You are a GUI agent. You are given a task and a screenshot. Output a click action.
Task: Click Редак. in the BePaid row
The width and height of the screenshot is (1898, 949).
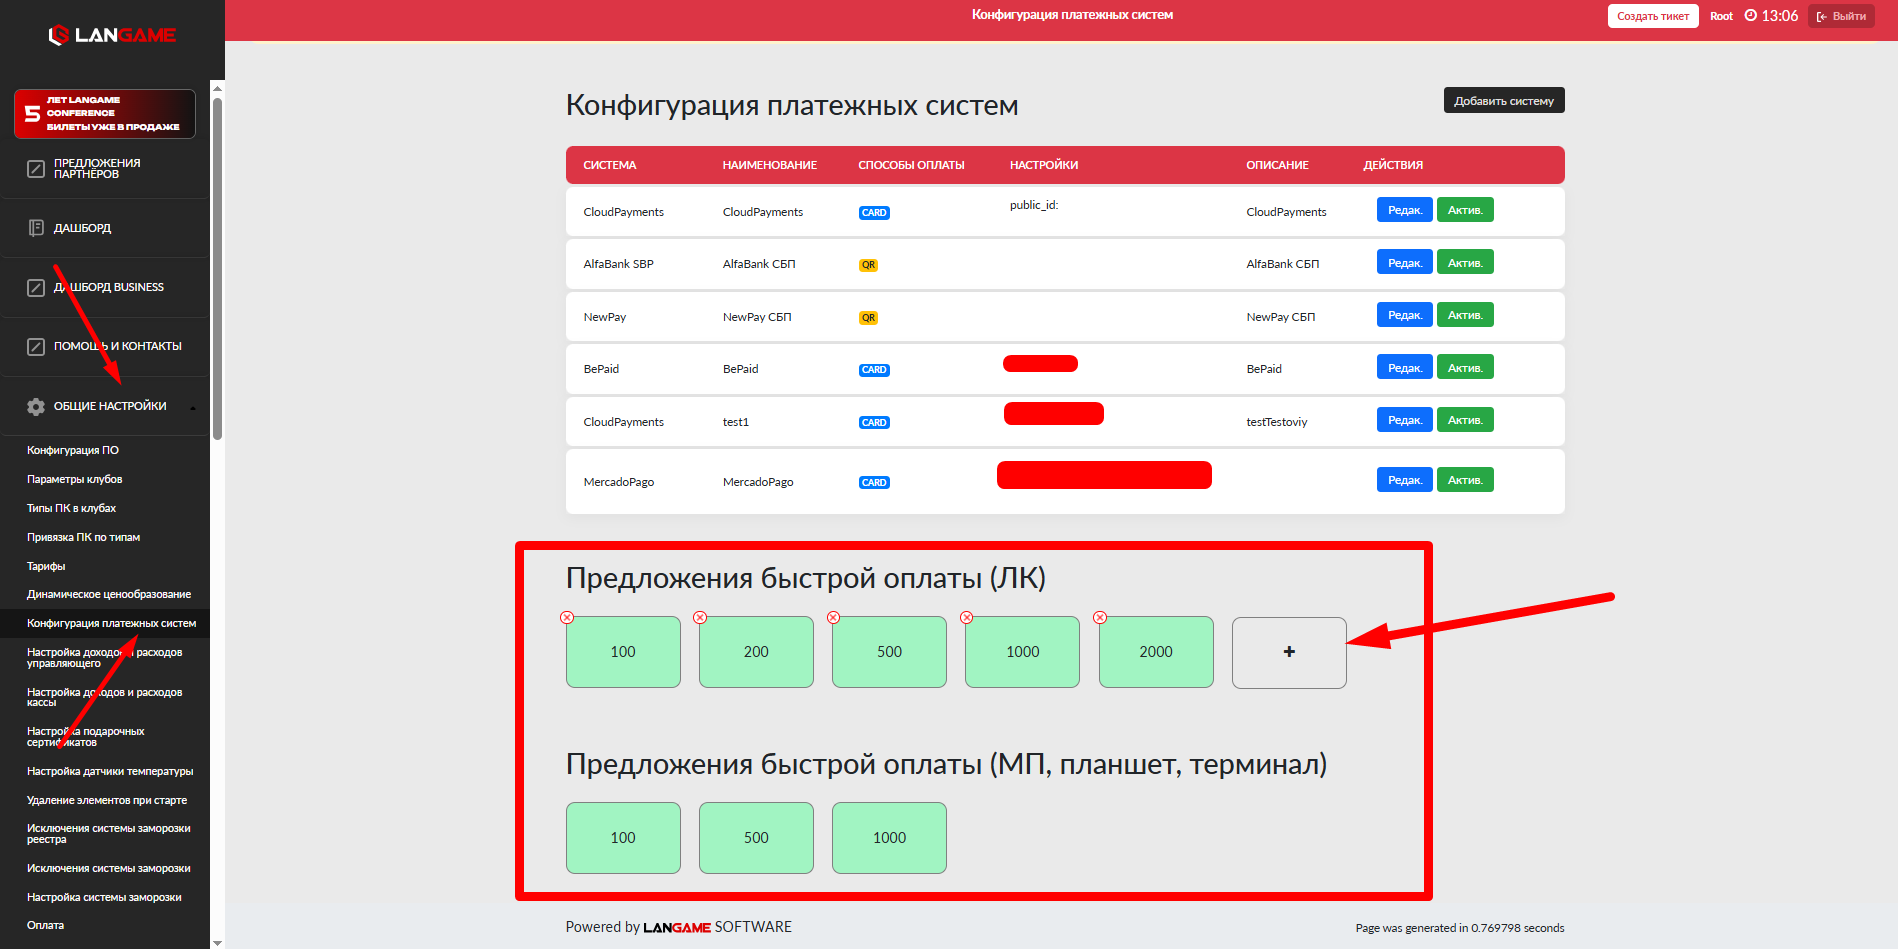1405,367
